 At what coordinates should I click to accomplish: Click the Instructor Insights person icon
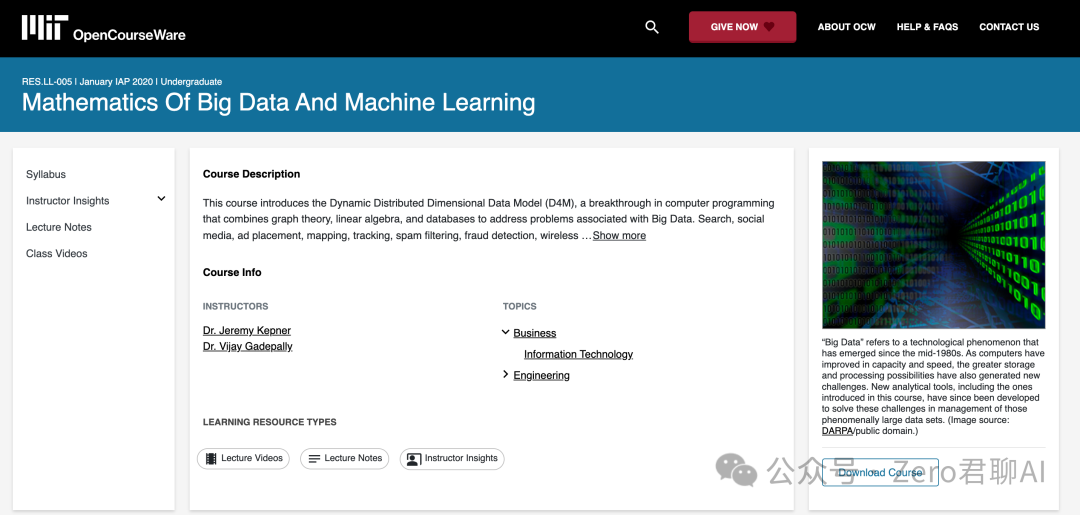click(x=414, y=459)
